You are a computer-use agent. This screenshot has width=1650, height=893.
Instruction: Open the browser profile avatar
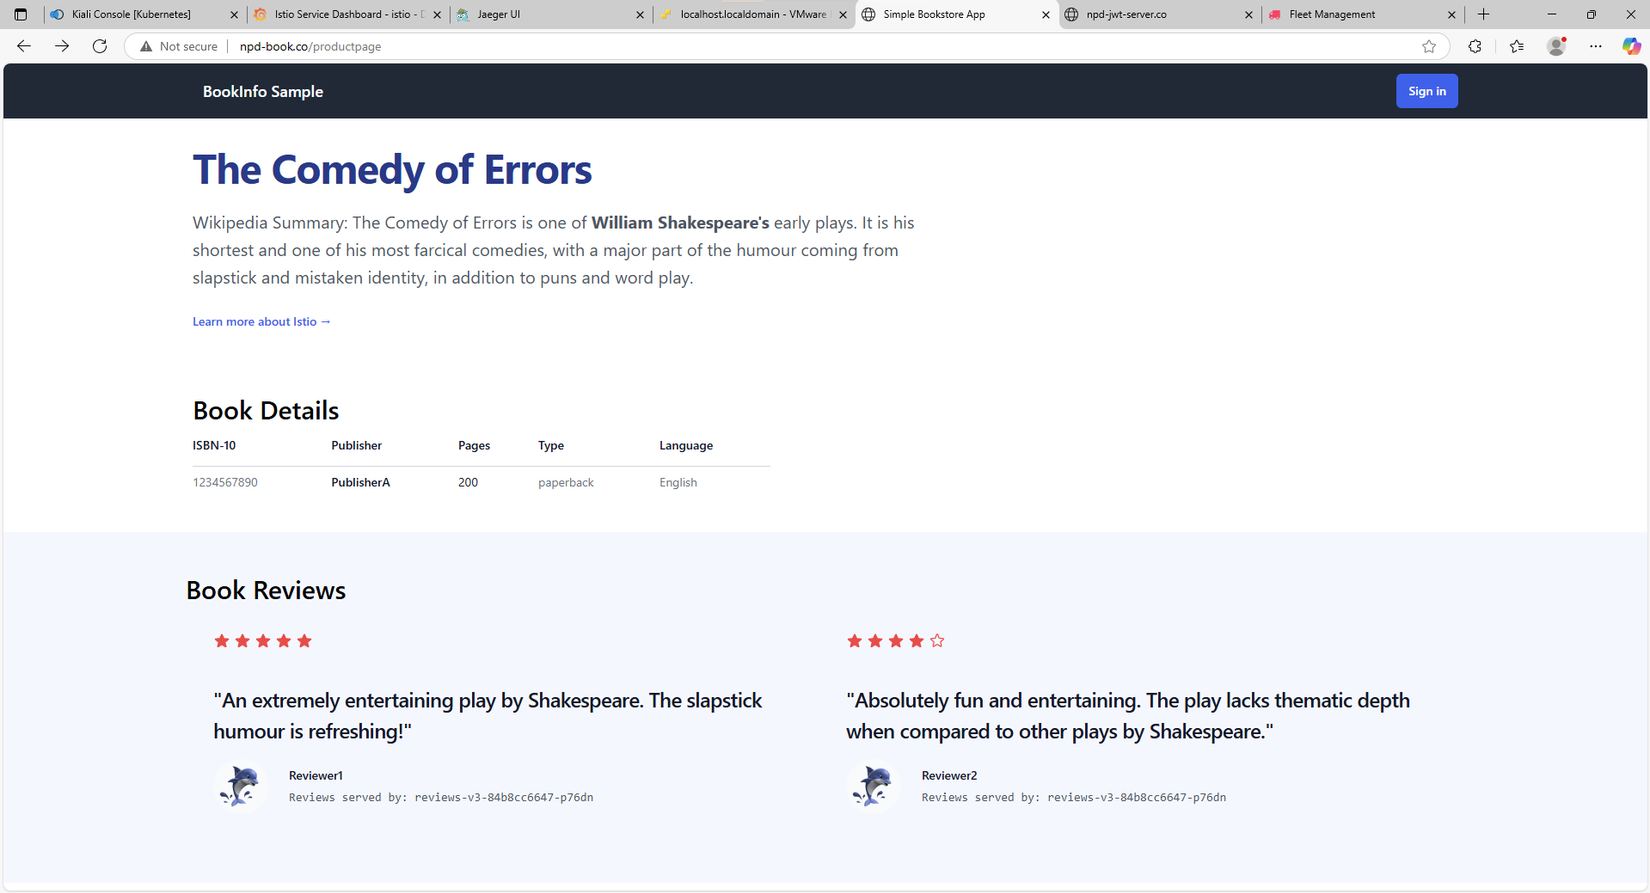[1557, 46]
